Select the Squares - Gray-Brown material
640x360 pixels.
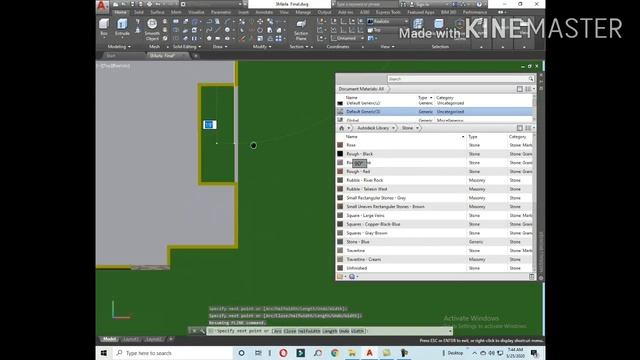click(x=434, y=233)
